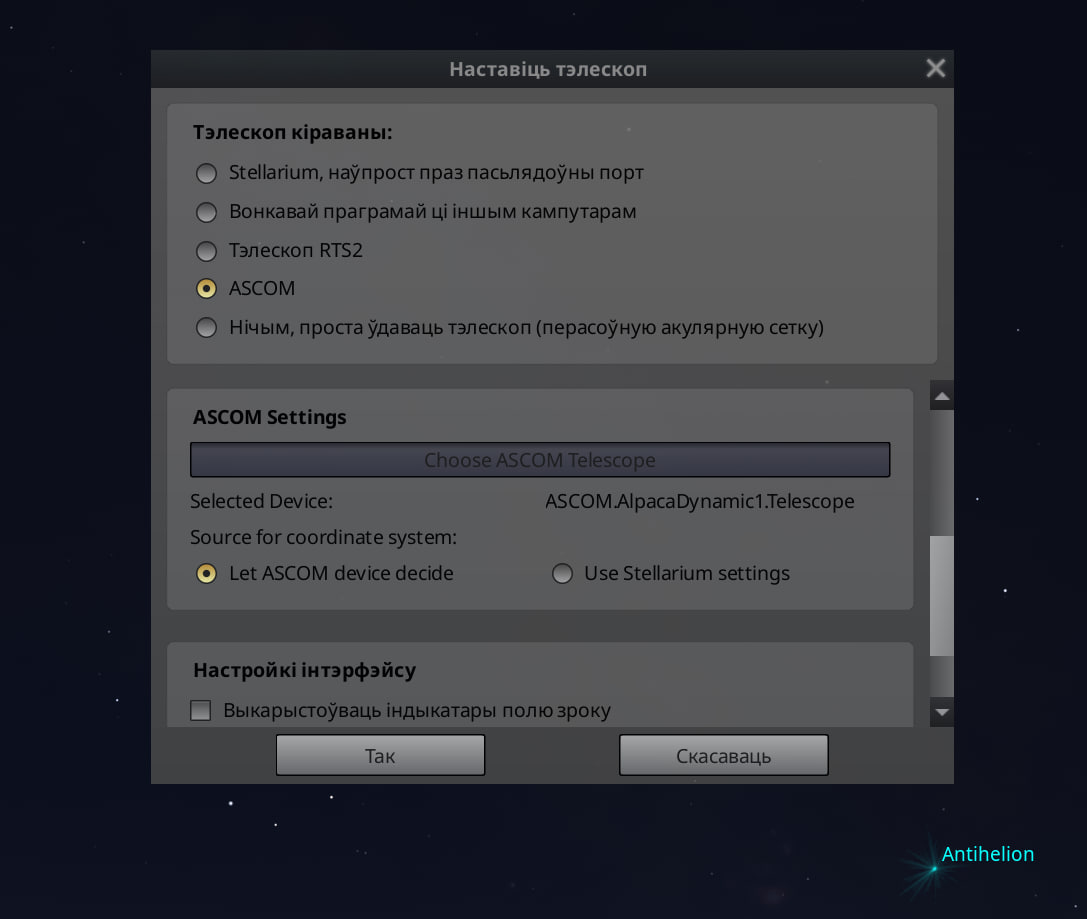Click the vertical scrollbar thumb
The width and height of the screenshot is (1087, 919).
941,596
